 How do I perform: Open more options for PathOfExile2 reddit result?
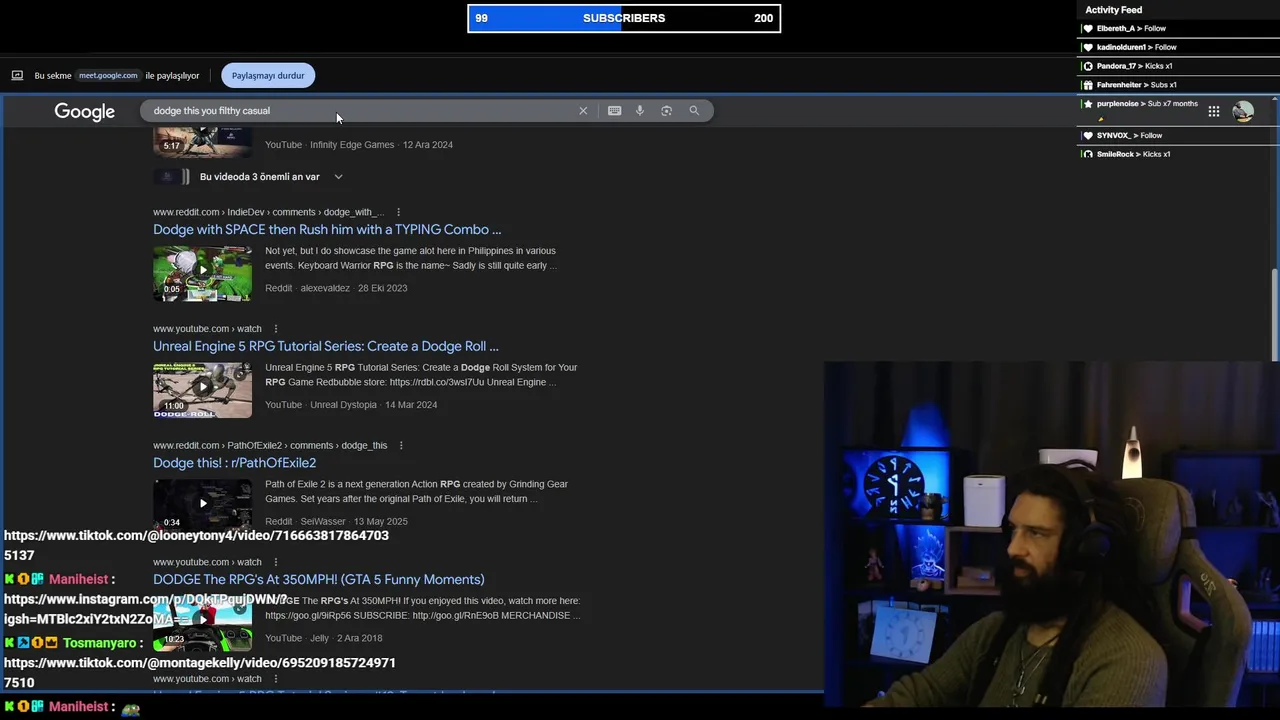(x=401, y=446)
